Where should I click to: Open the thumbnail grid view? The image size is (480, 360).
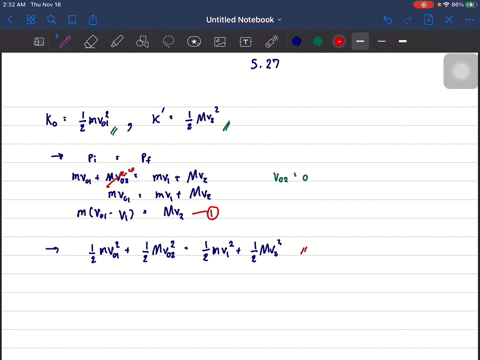coord(31,20)
